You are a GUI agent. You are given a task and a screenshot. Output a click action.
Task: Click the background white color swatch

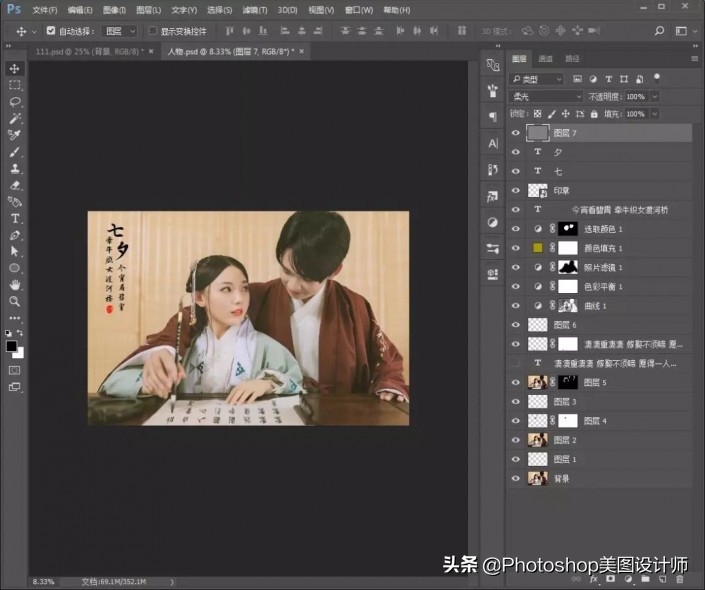[19, 354]
